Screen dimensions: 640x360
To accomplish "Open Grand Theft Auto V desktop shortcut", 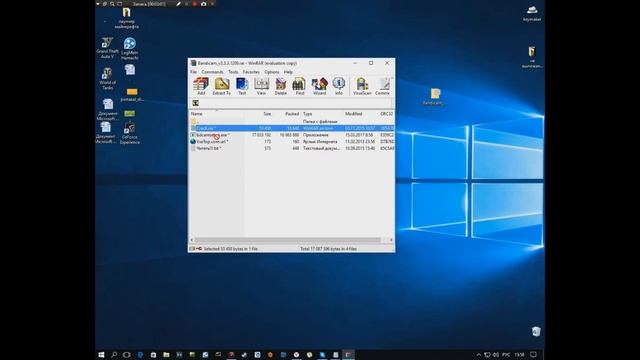I will click(x=107, y=47).
